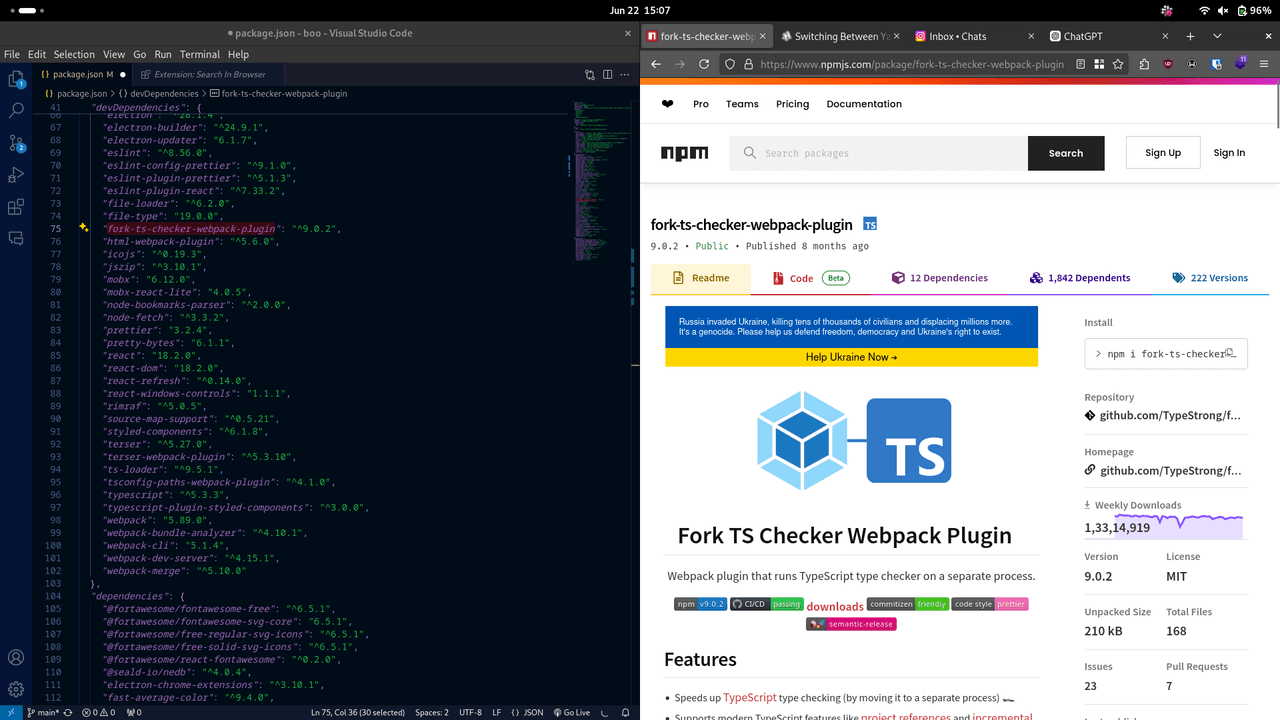Open VS Code Manage gear menu
Screen dimensions: 1280x720
click(x=16, y=689)
